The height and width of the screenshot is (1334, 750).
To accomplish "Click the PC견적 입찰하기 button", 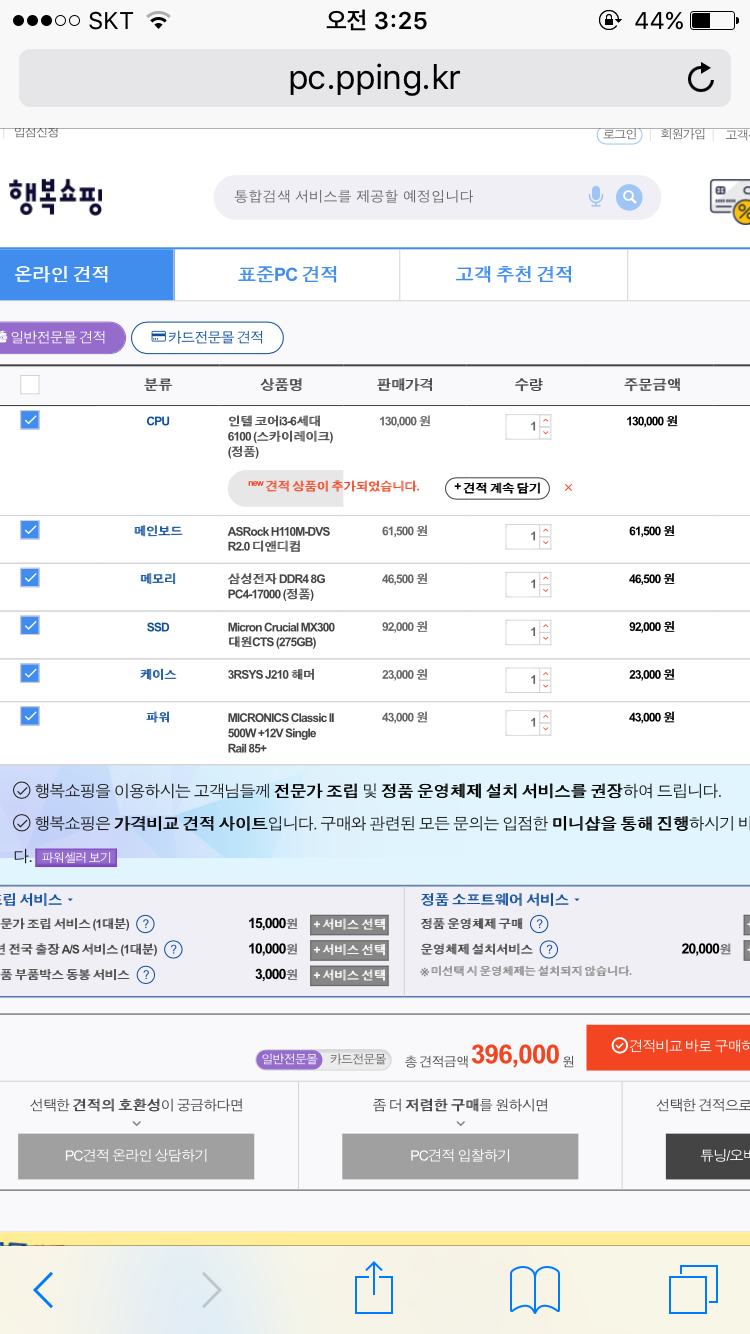I will (460, 1156).
